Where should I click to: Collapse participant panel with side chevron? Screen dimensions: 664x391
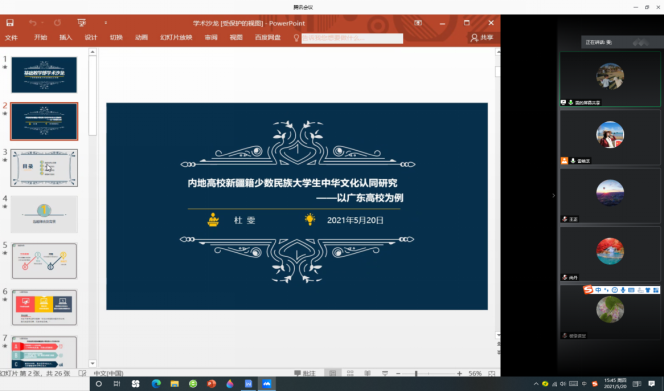(x=553, y=195)
